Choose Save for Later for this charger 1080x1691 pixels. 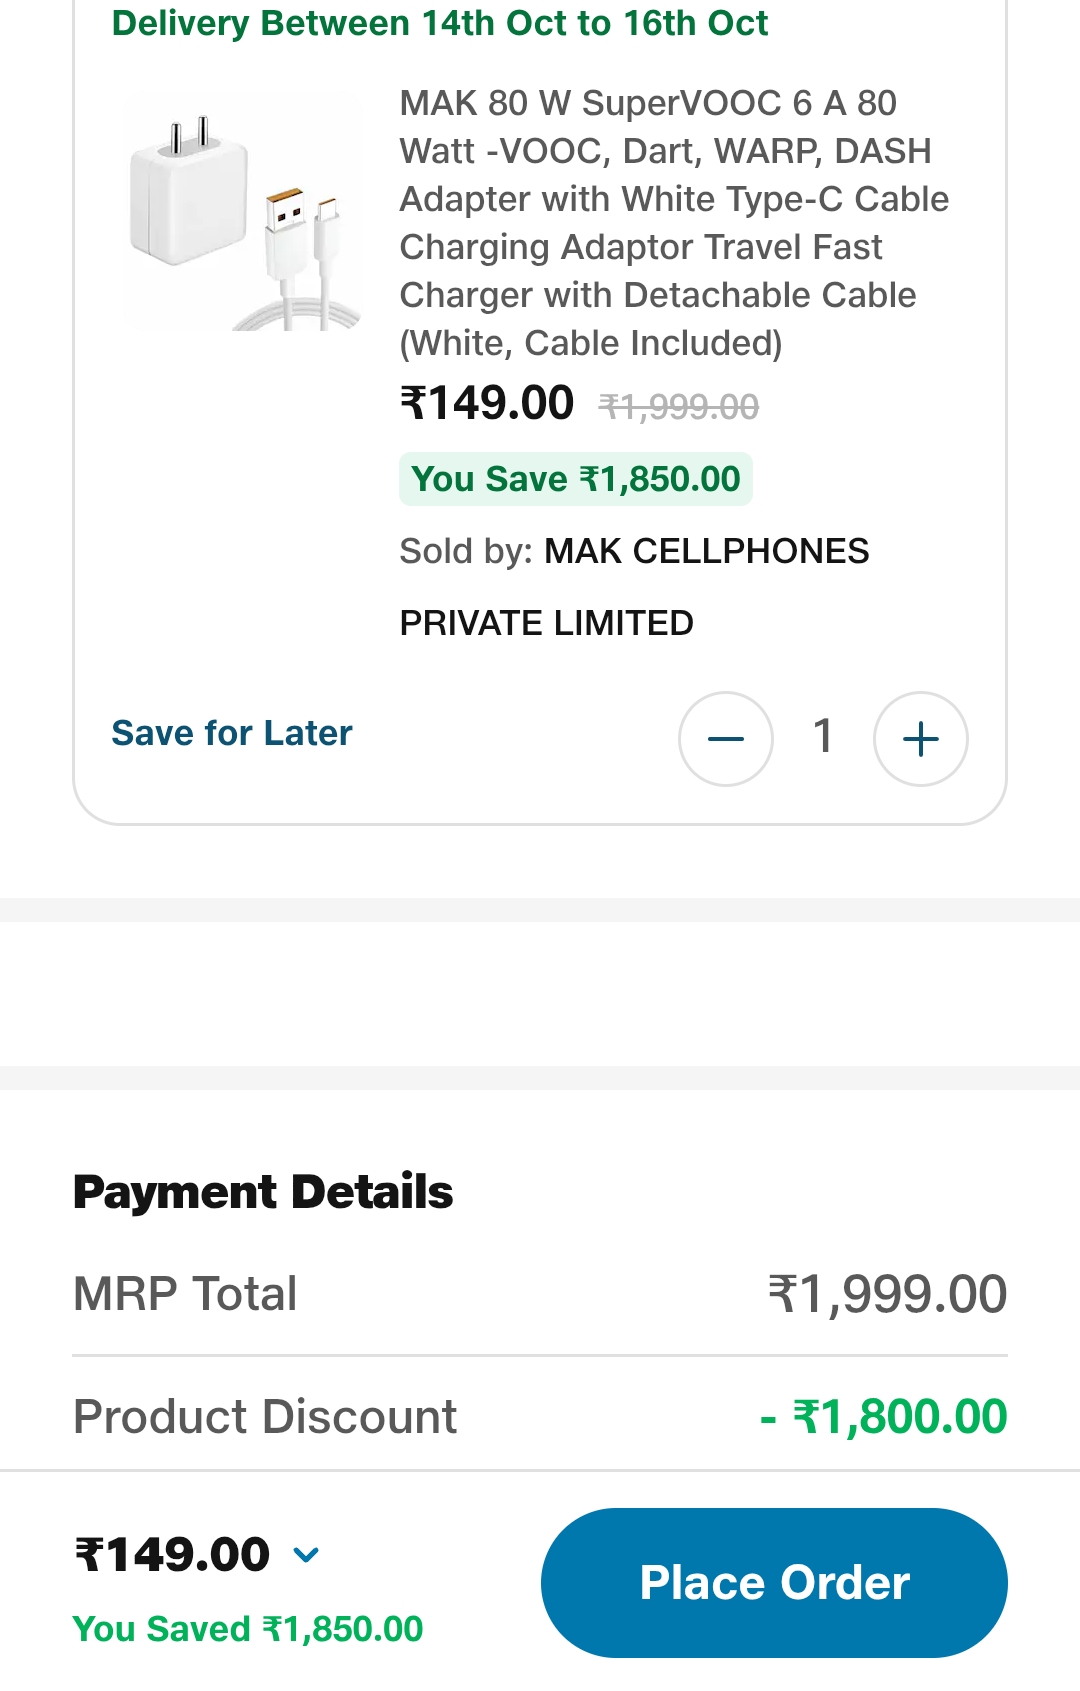click(232, 733)
